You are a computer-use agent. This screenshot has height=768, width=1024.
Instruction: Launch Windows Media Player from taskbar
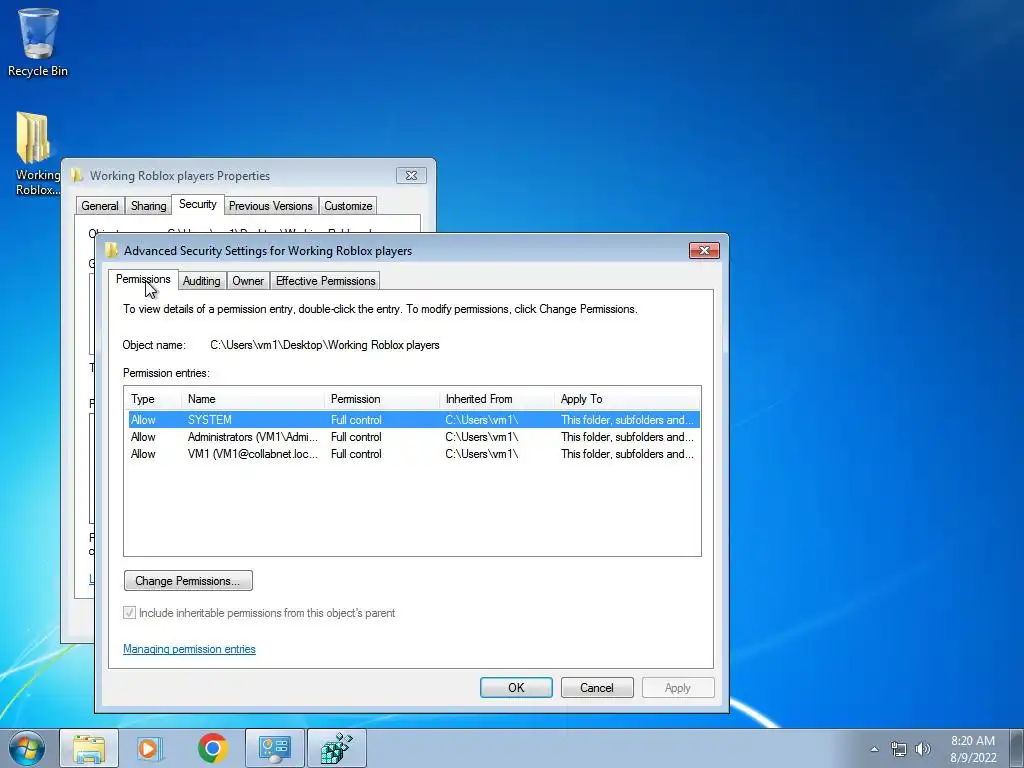point(150,748)
